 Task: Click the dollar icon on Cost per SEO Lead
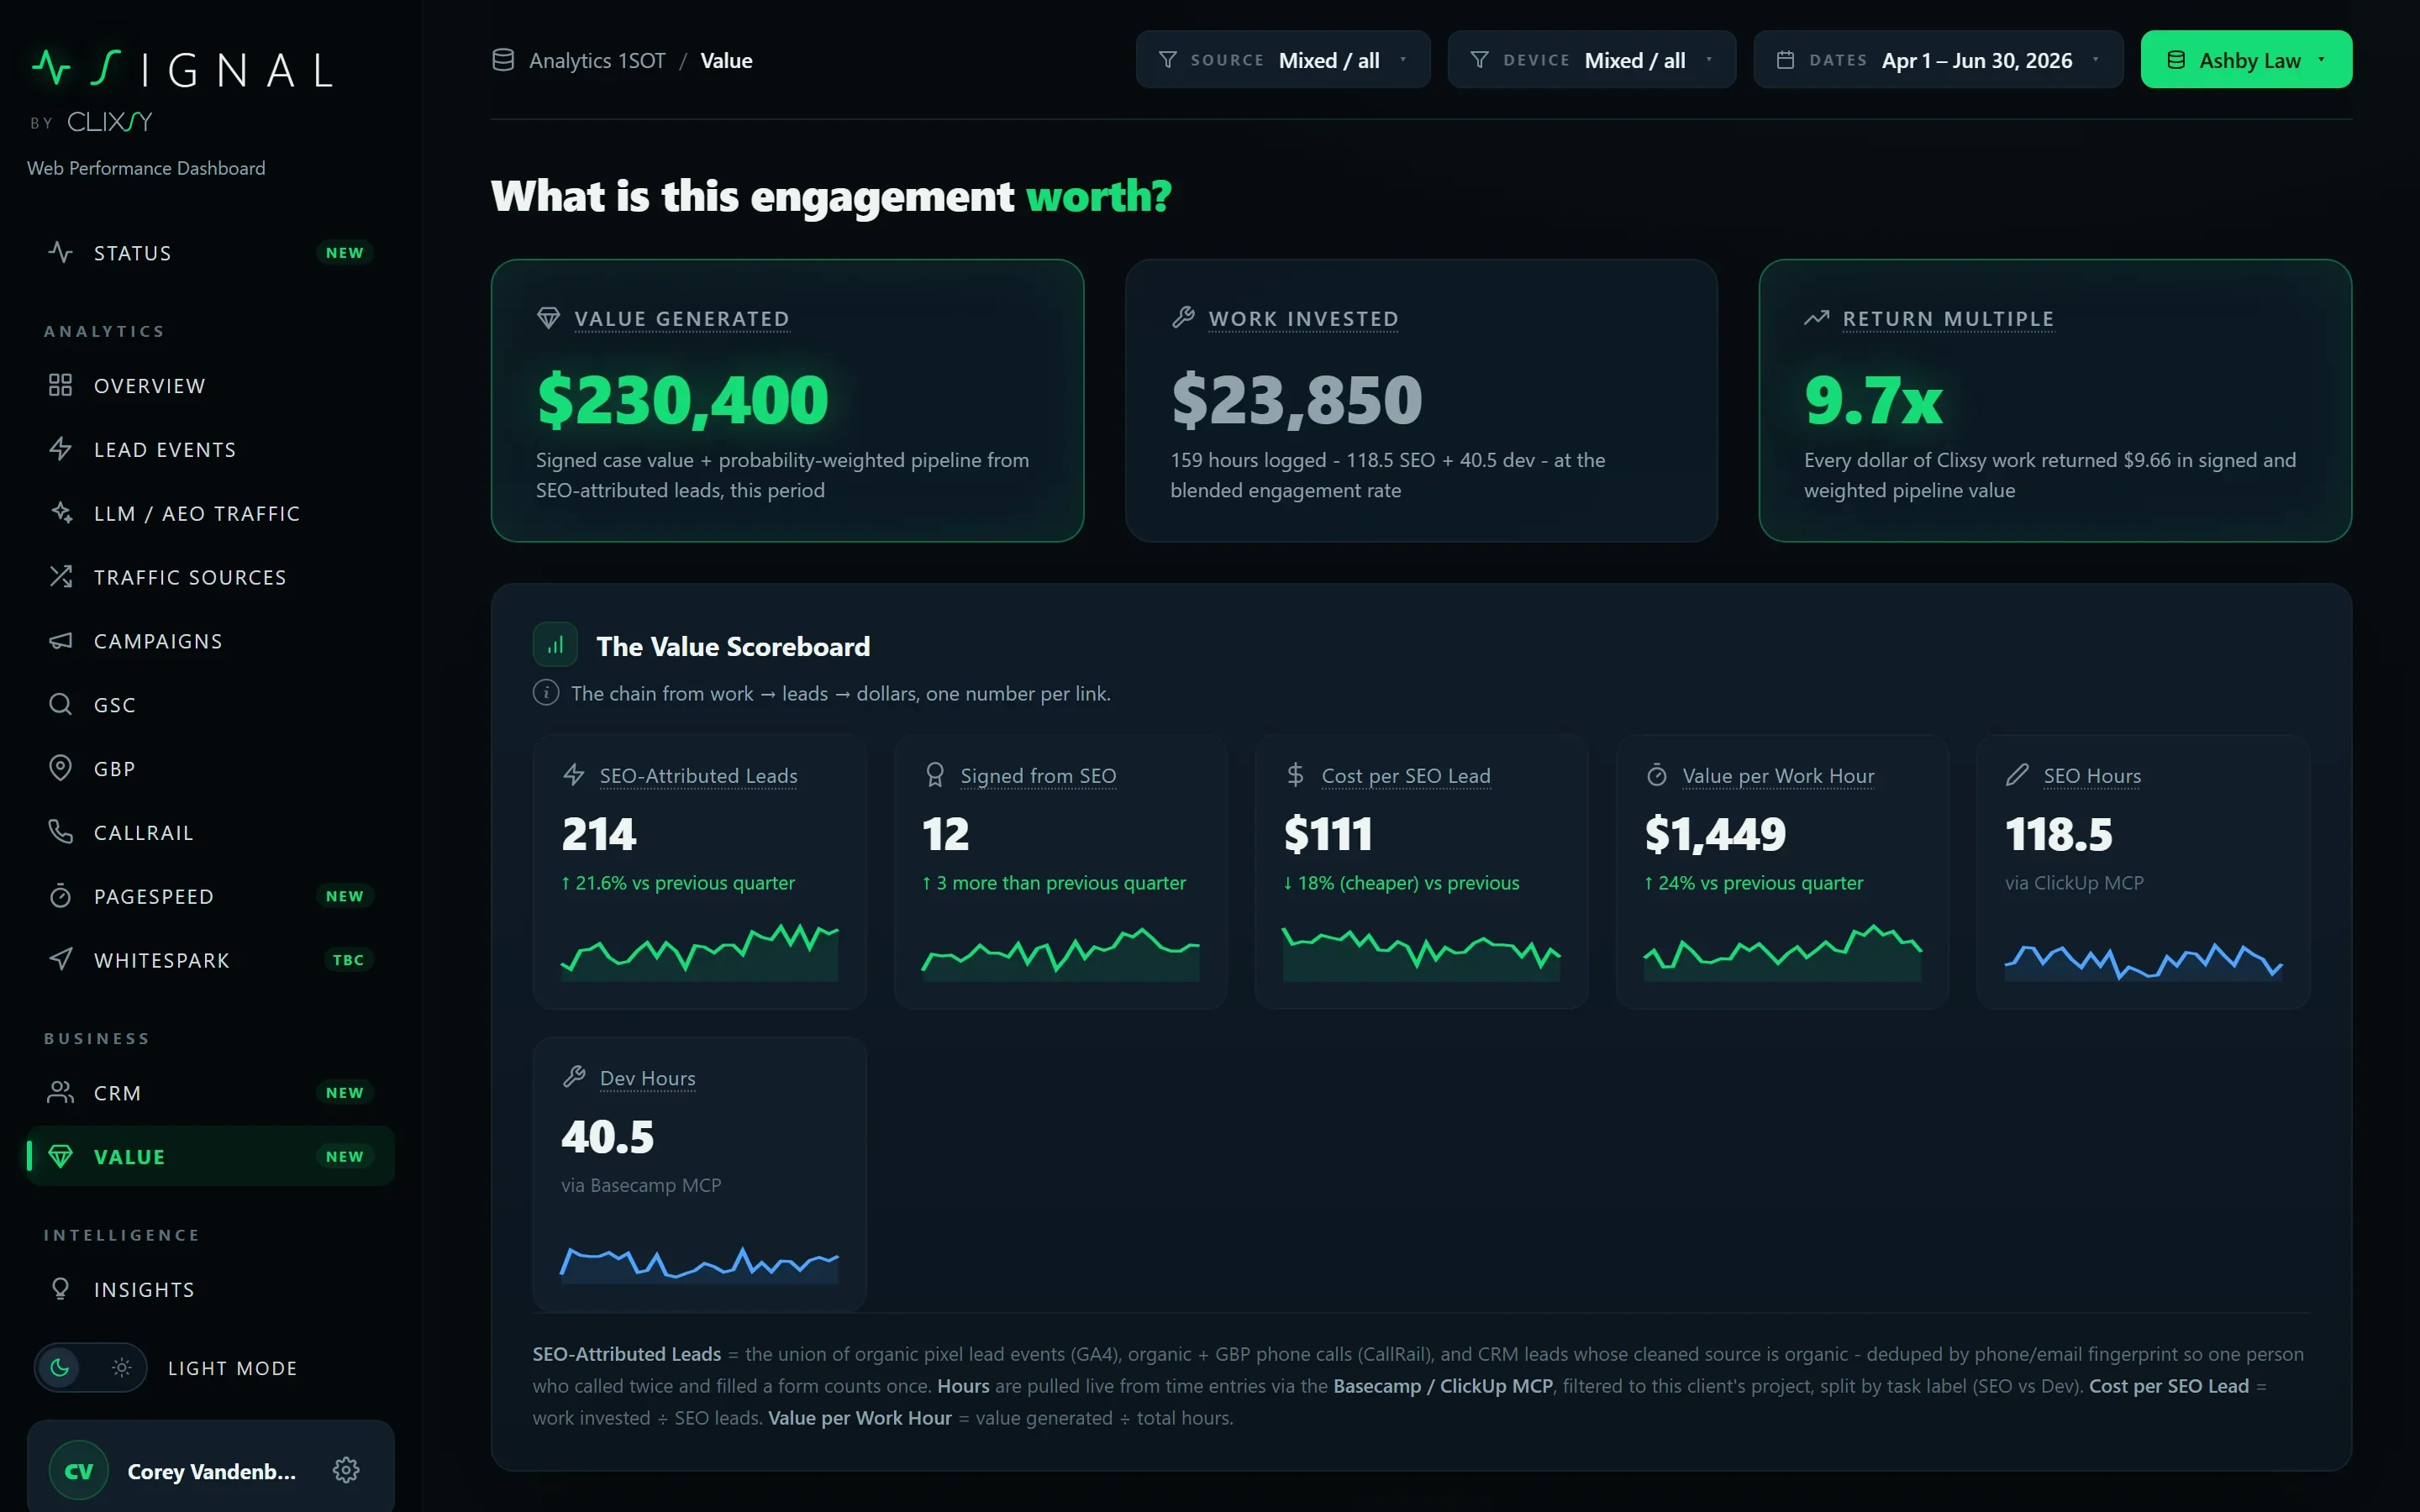click(x=1295, y=775)
